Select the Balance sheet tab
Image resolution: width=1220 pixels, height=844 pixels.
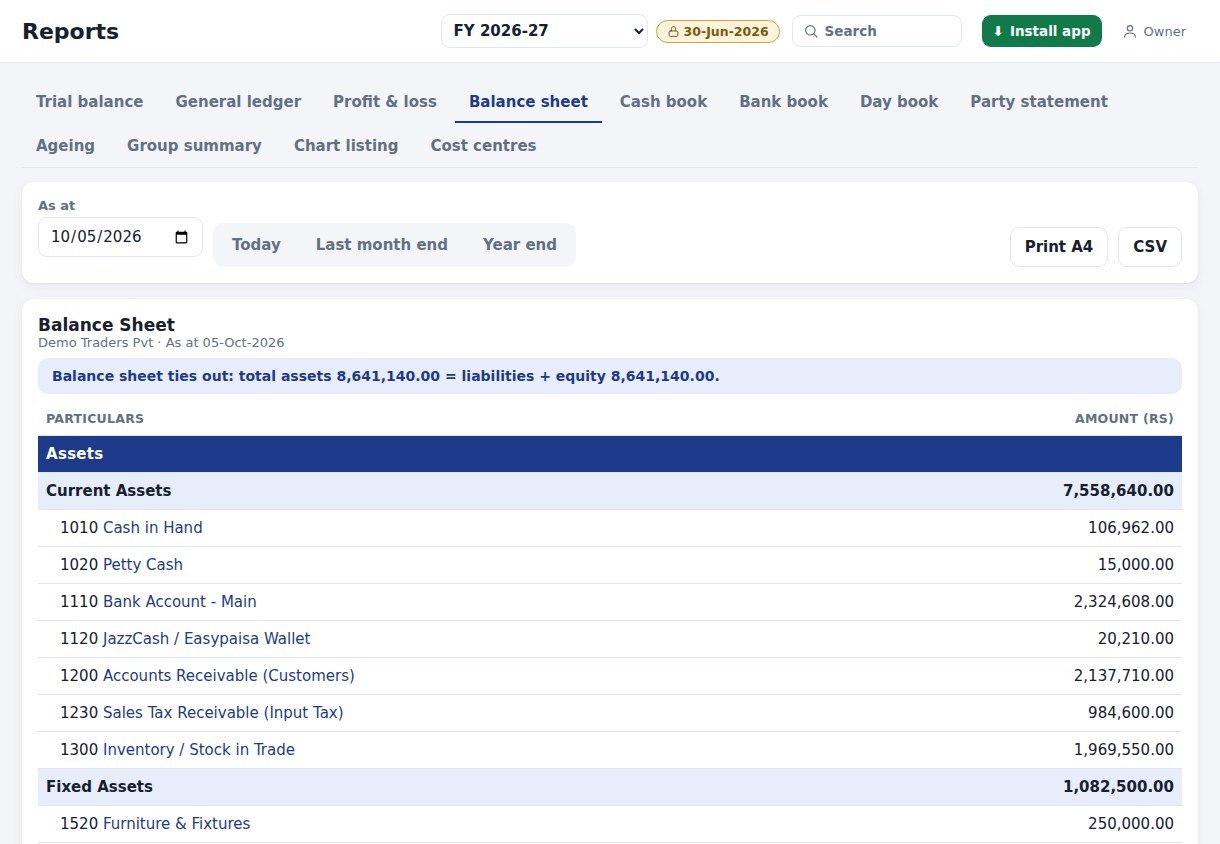click(x=528, y=101)
